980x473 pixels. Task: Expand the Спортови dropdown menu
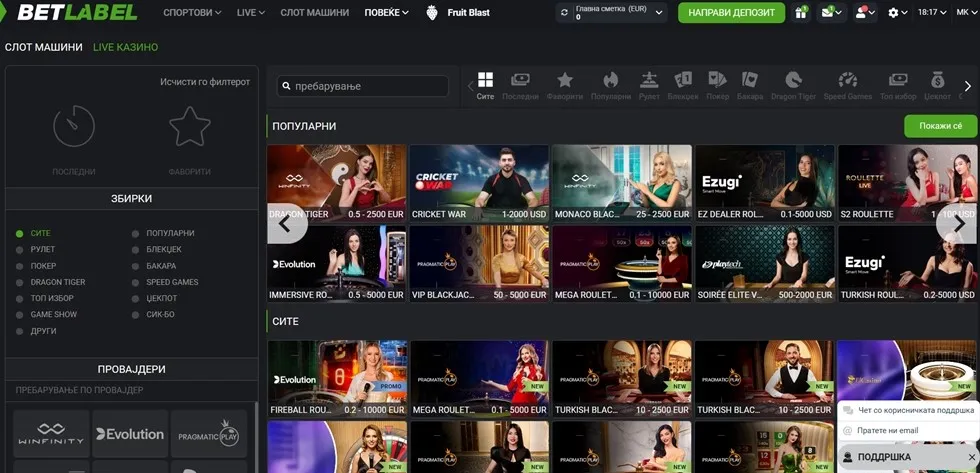191,13
